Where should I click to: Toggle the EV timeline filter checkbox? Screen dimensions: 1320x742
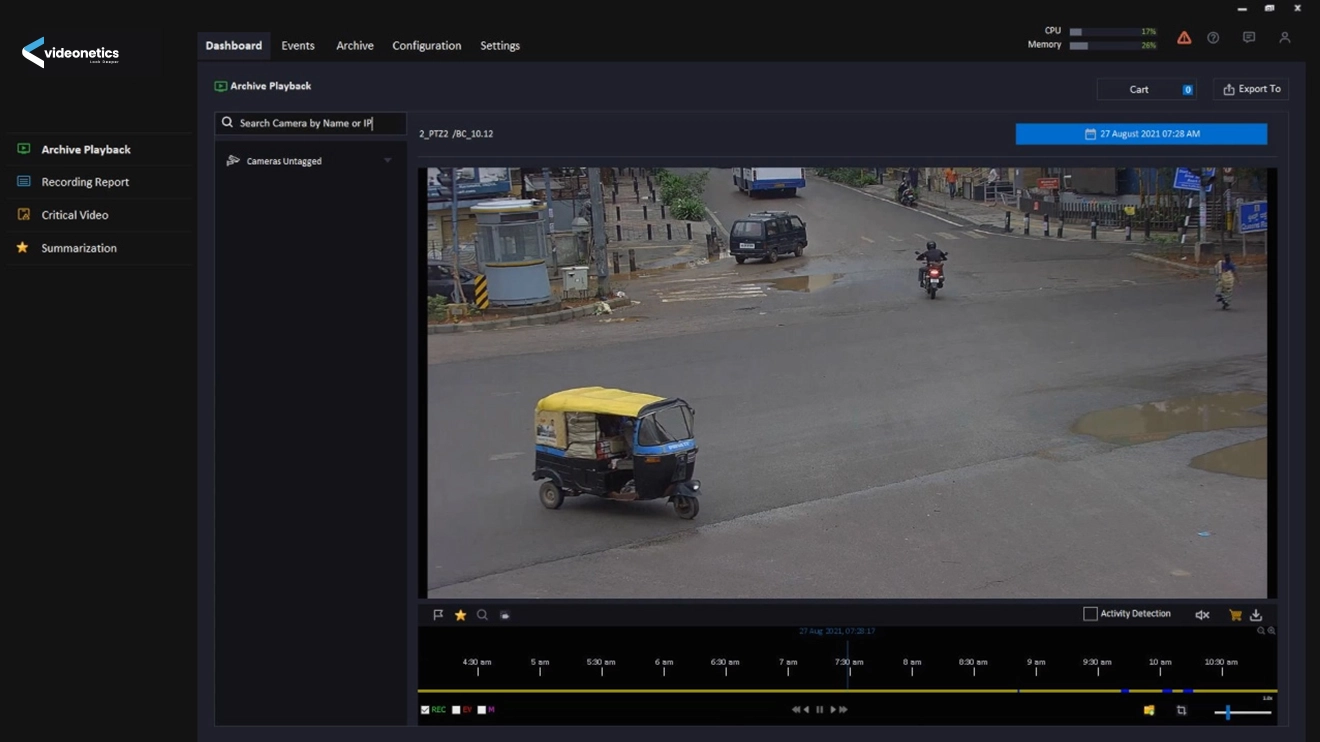coord(456,710)
